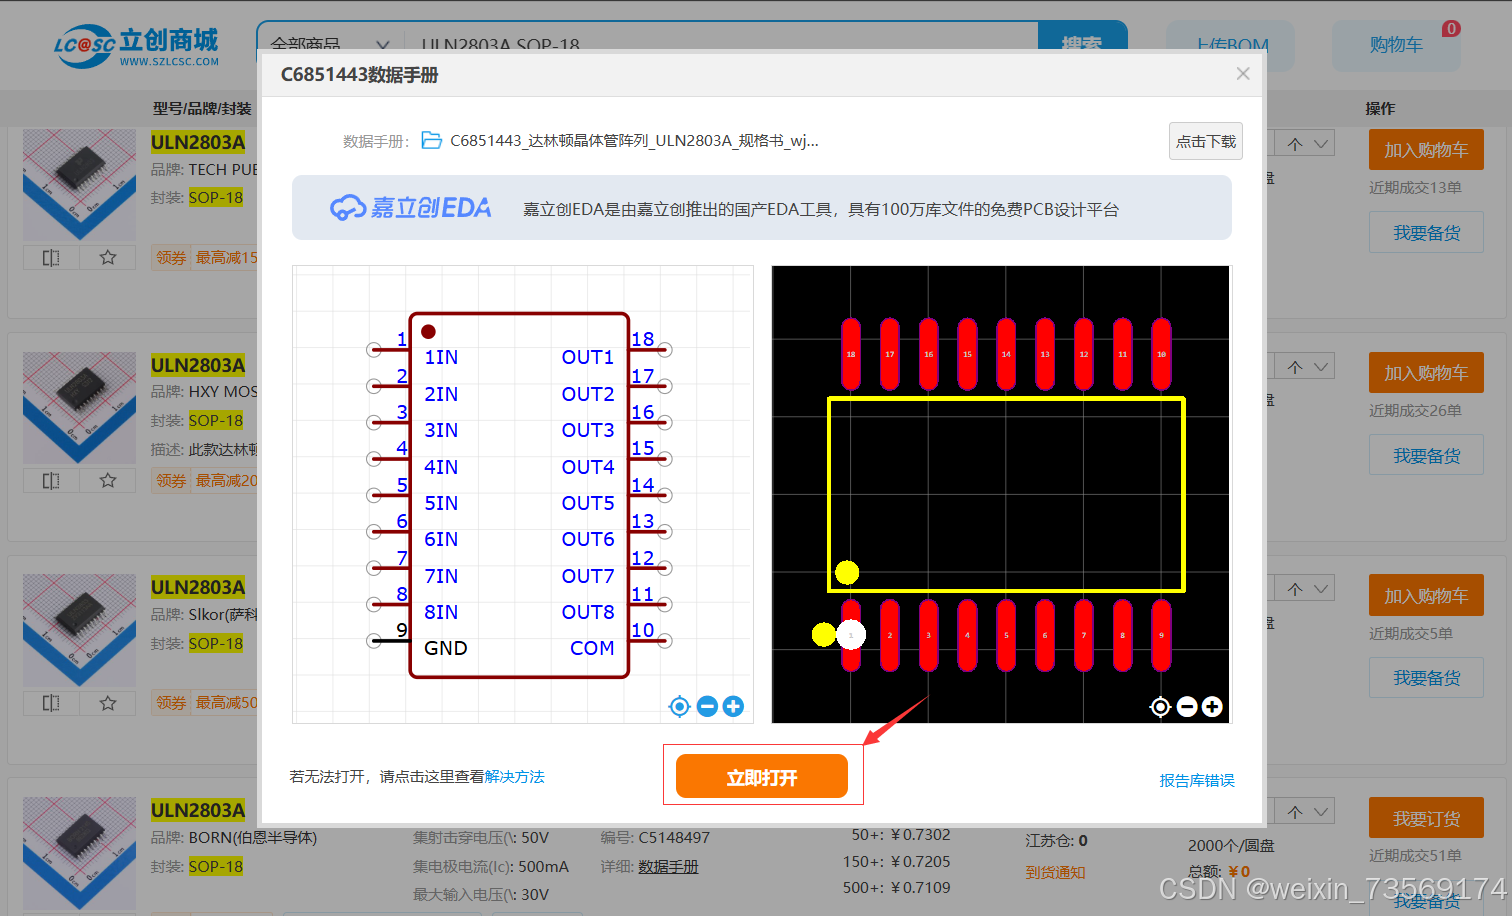Open the BORN chip product thumbnail
Viewport: 1512px width, 916px height.
point(79,852)
